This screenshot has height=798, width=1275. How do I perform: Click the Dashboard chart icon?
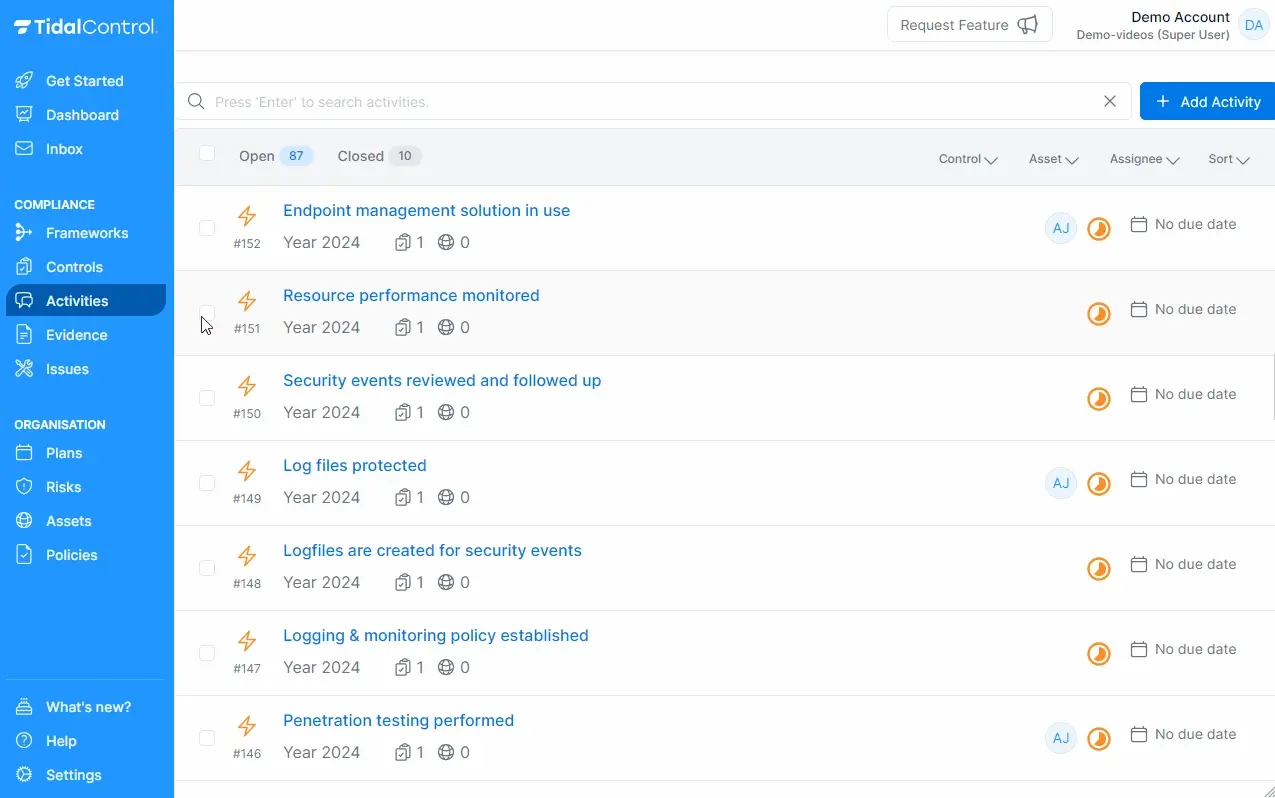click(24, 115)
